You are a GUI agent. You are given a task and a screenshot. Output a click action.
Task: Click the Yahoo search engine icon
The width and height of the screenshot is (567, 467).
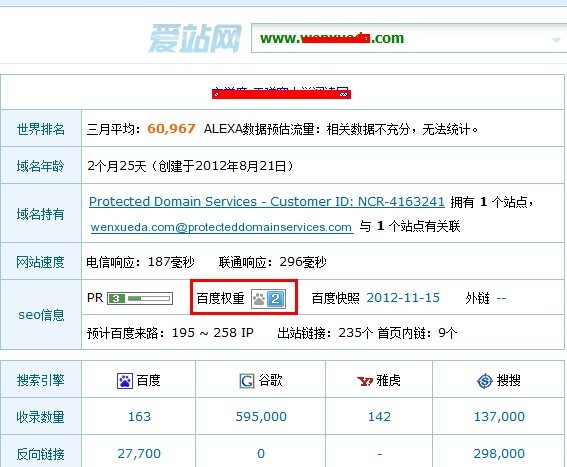click(364, 381)
